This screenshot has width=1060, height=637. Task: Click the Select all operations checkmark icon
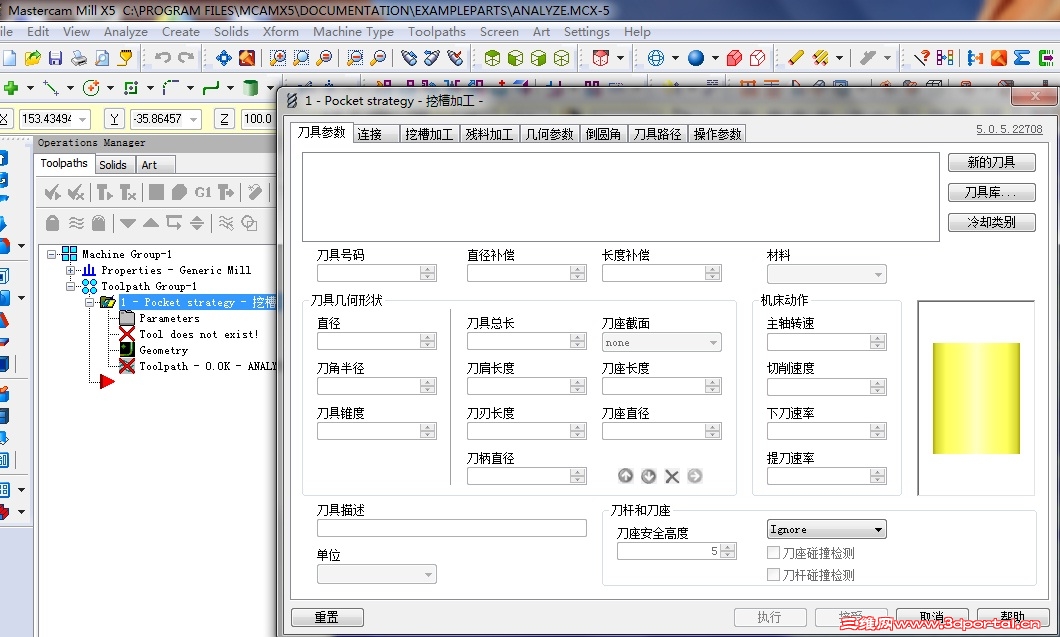52,193
